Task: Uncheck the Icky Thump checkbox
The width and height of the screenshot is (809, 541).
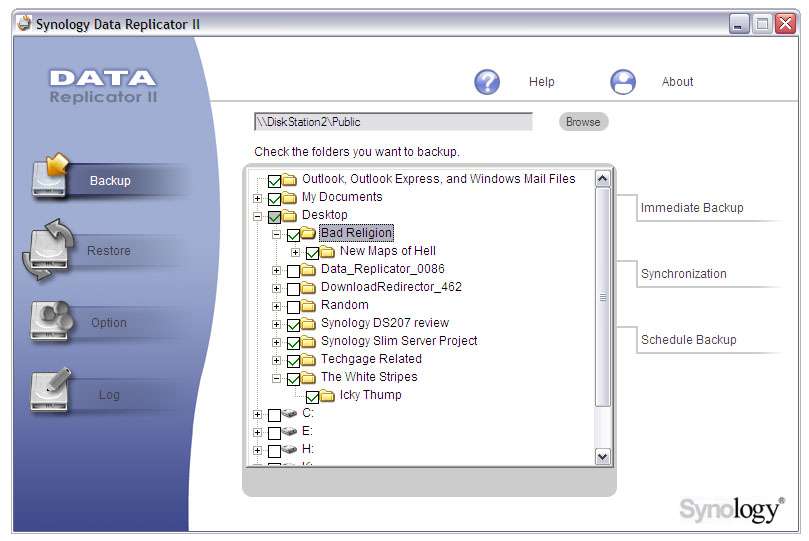Action: pos(312,397)
